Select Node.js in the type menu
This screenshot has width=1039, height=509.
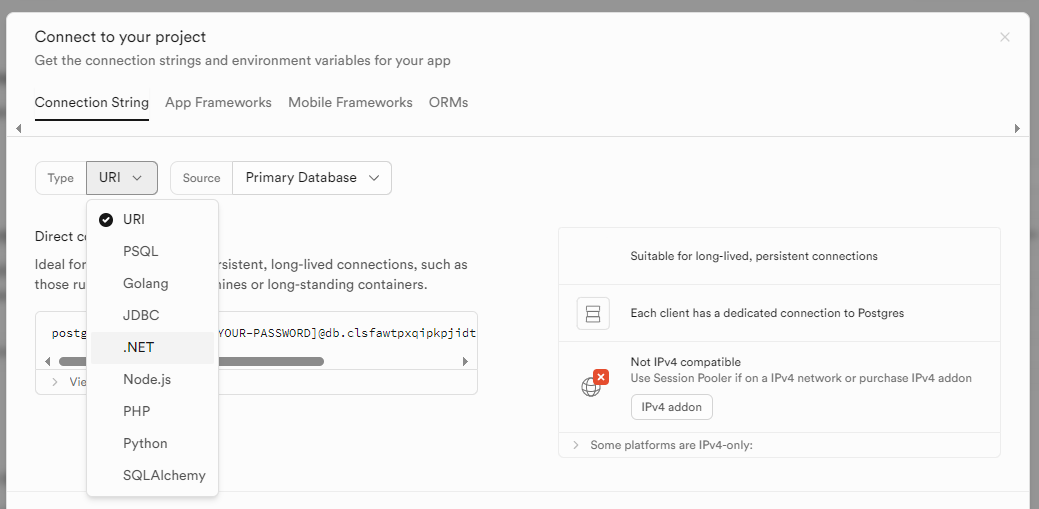[147, 379]
